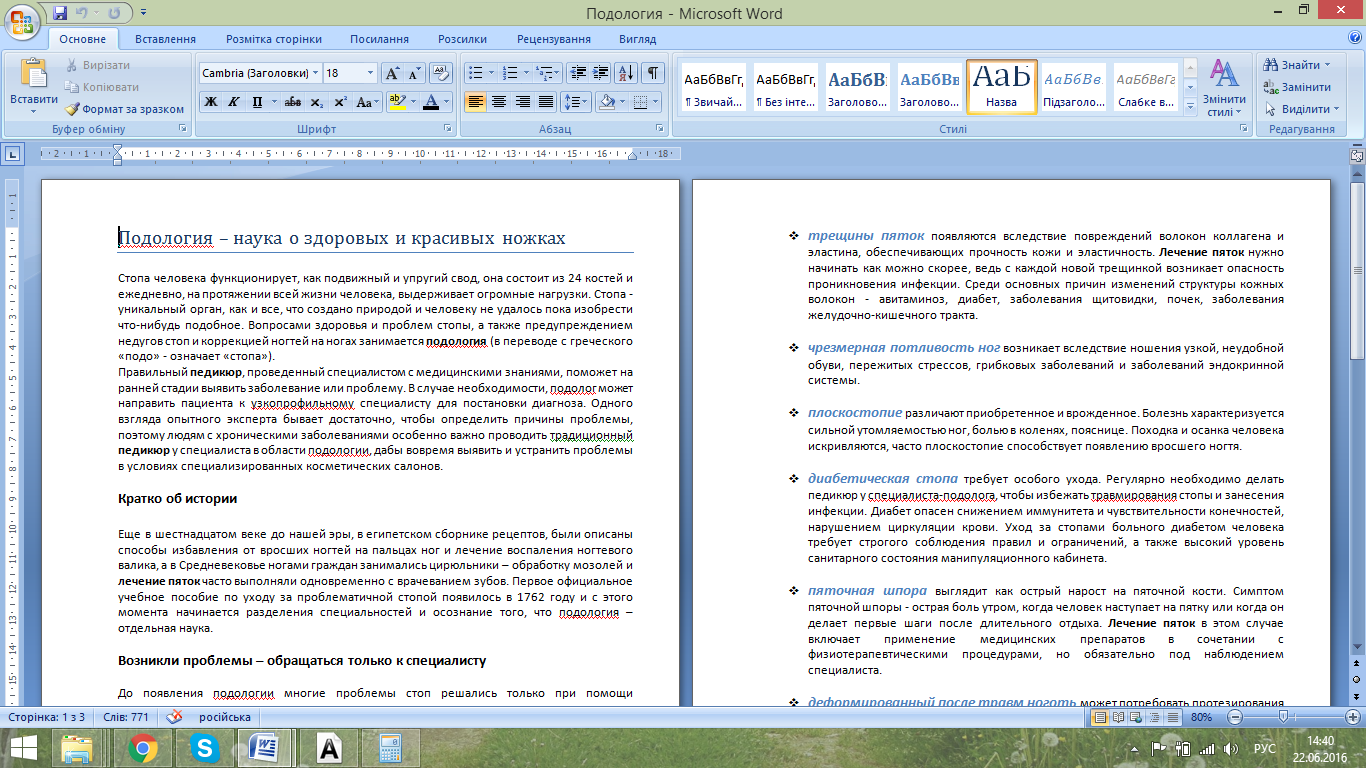Click the Sort A-Z icon
Screen dimensions: 1366x768
click(626, 73)
